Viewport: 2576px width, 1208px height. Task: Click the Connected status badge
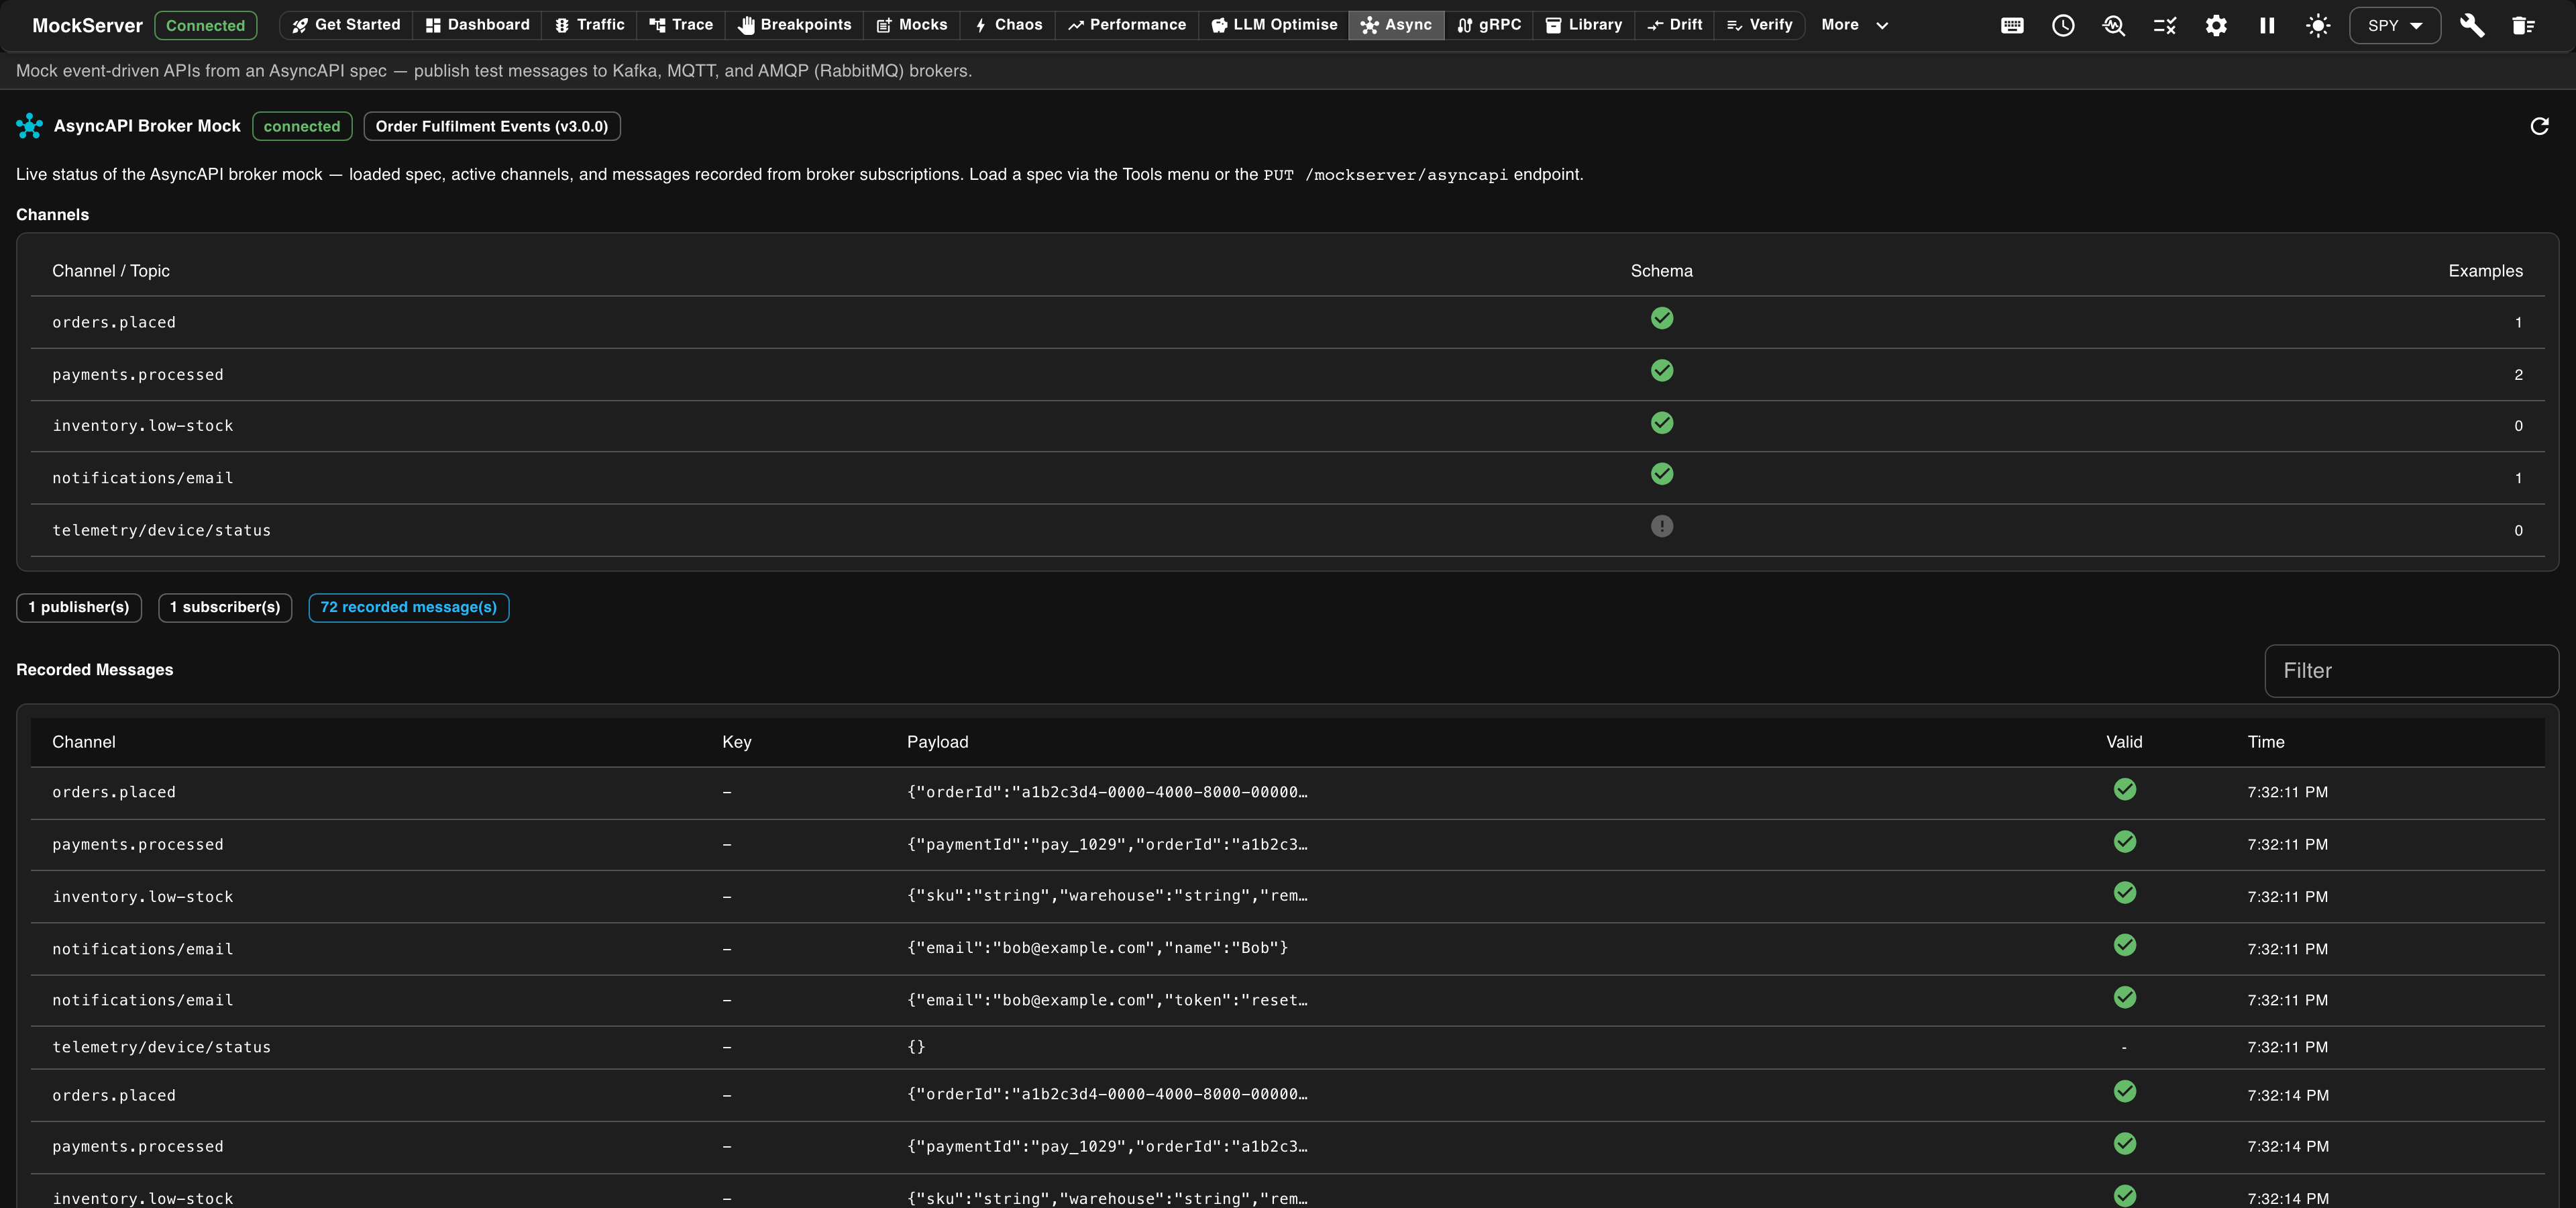pyautogui.click(x=205, y=26)
